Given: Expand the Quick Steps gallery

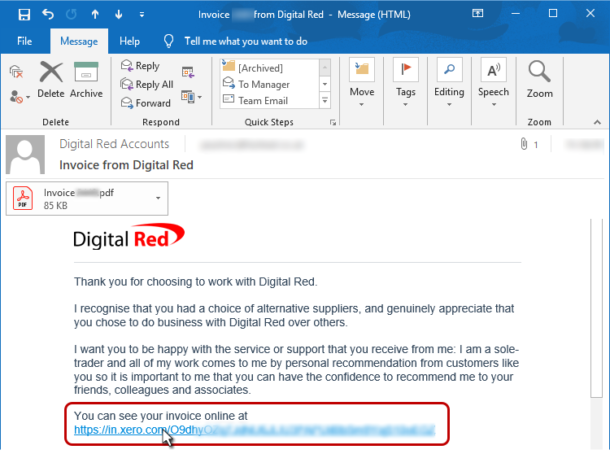Looking at the screenshot, I should (325, 101).
